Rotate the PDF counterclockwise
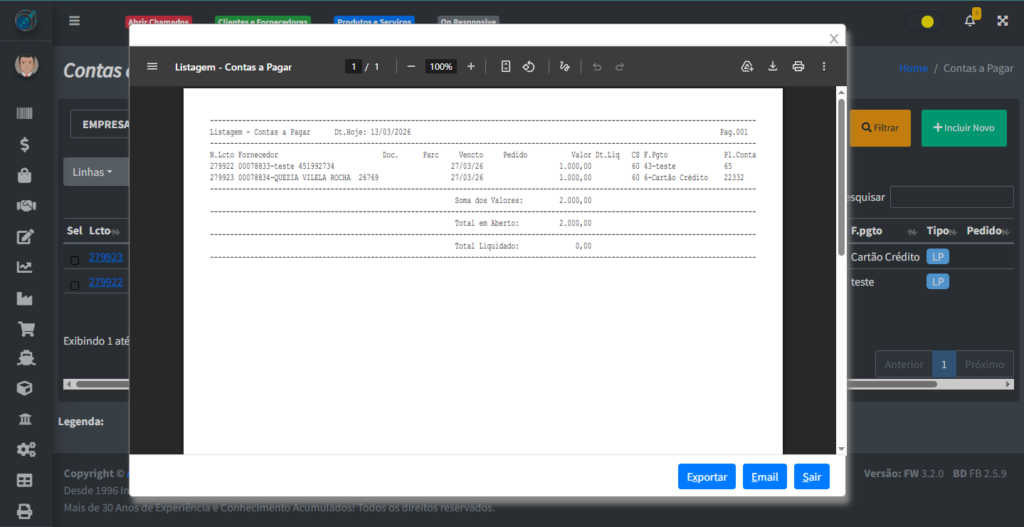The width and height of the screenshot is (1024, 527). tap(529, 66)
